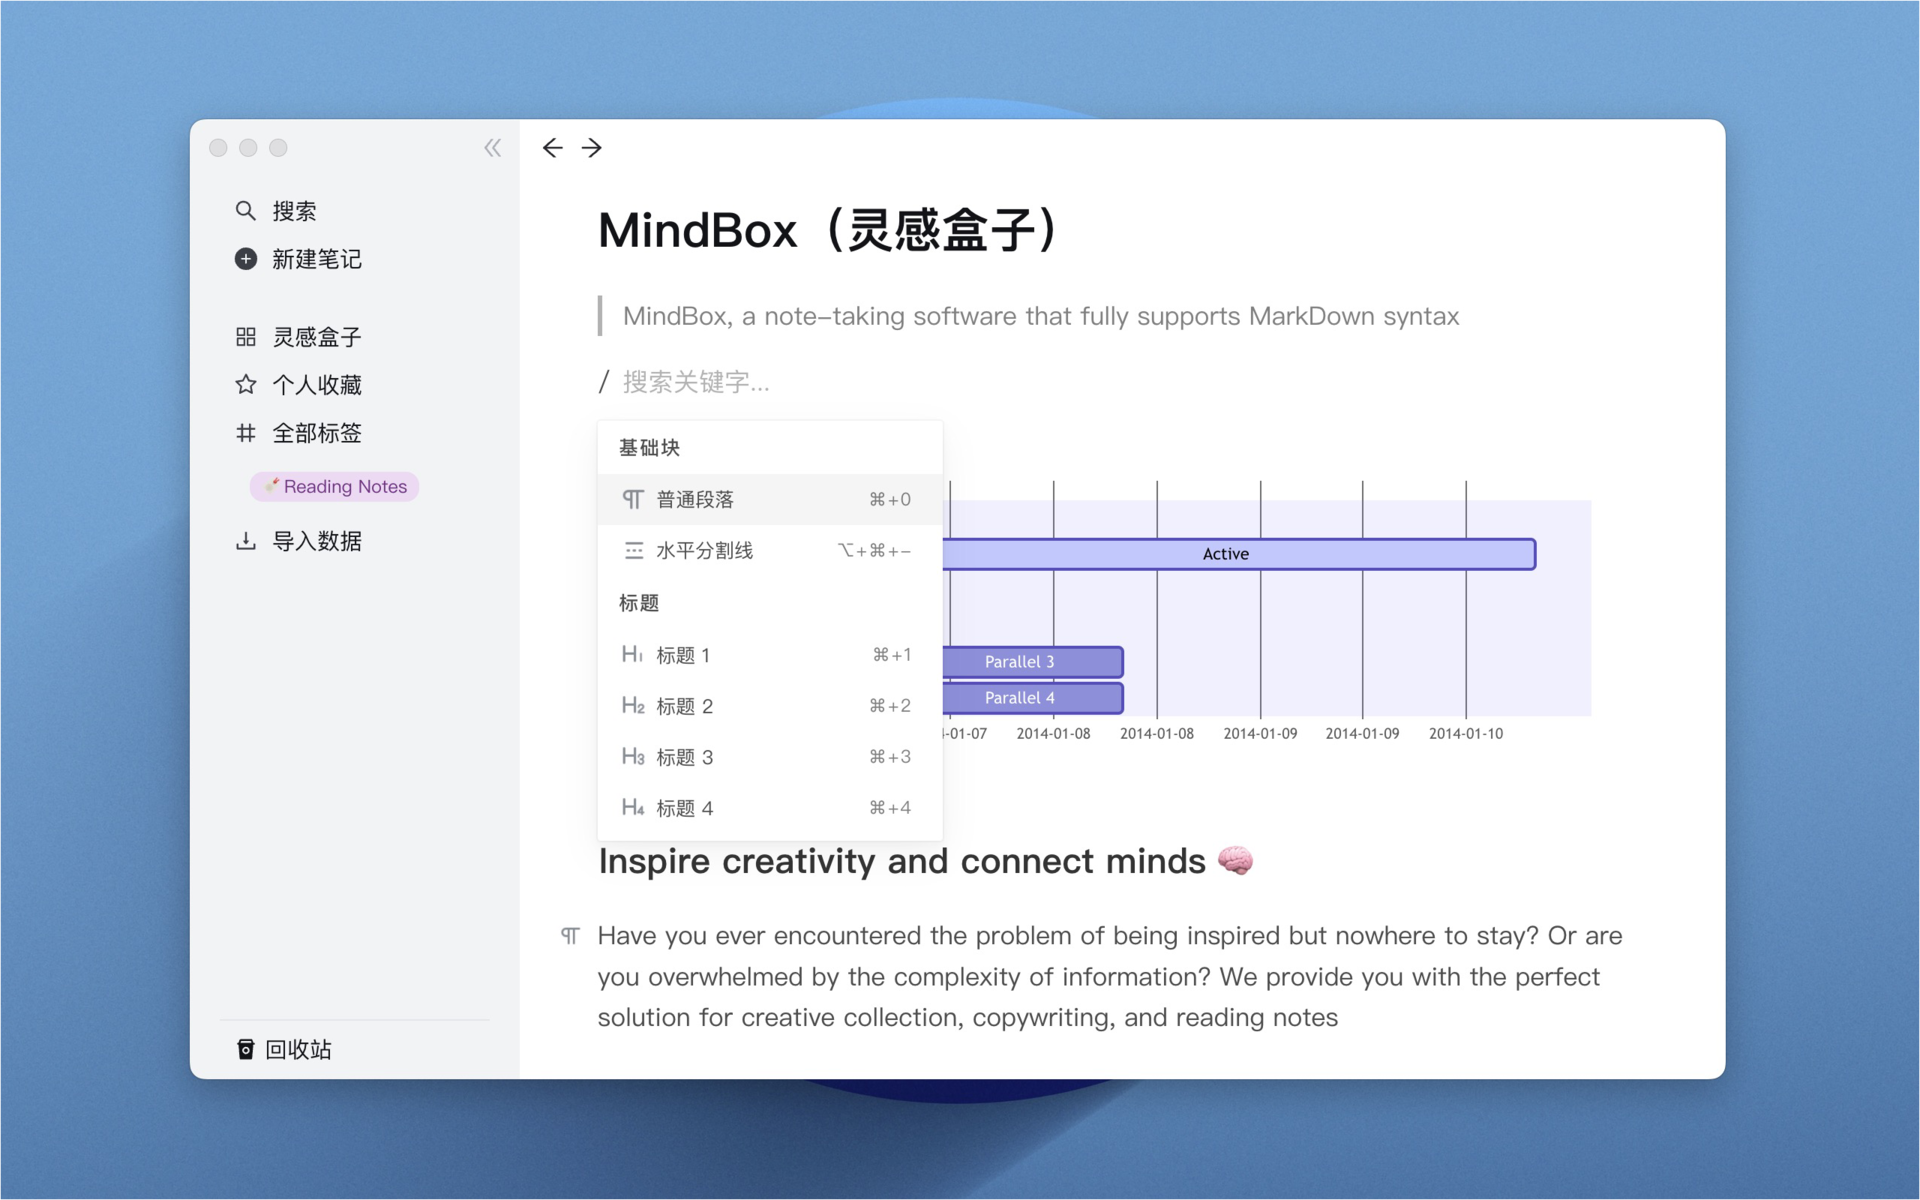The height and width of the screenshot is (1200, 1920).
Task: Open 灵感盒子 grid icon in sidebar
Action: pos(245,337)
